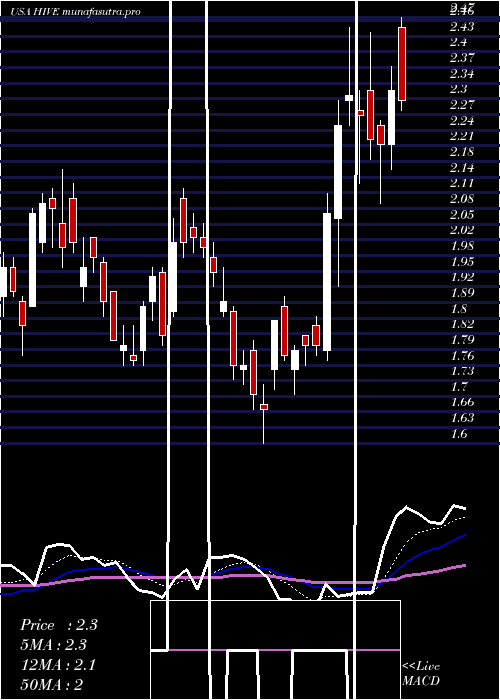This screenshot has height=700, width=500.
Task: Click the 1.79 price axis label
Action: coord(462,340)
